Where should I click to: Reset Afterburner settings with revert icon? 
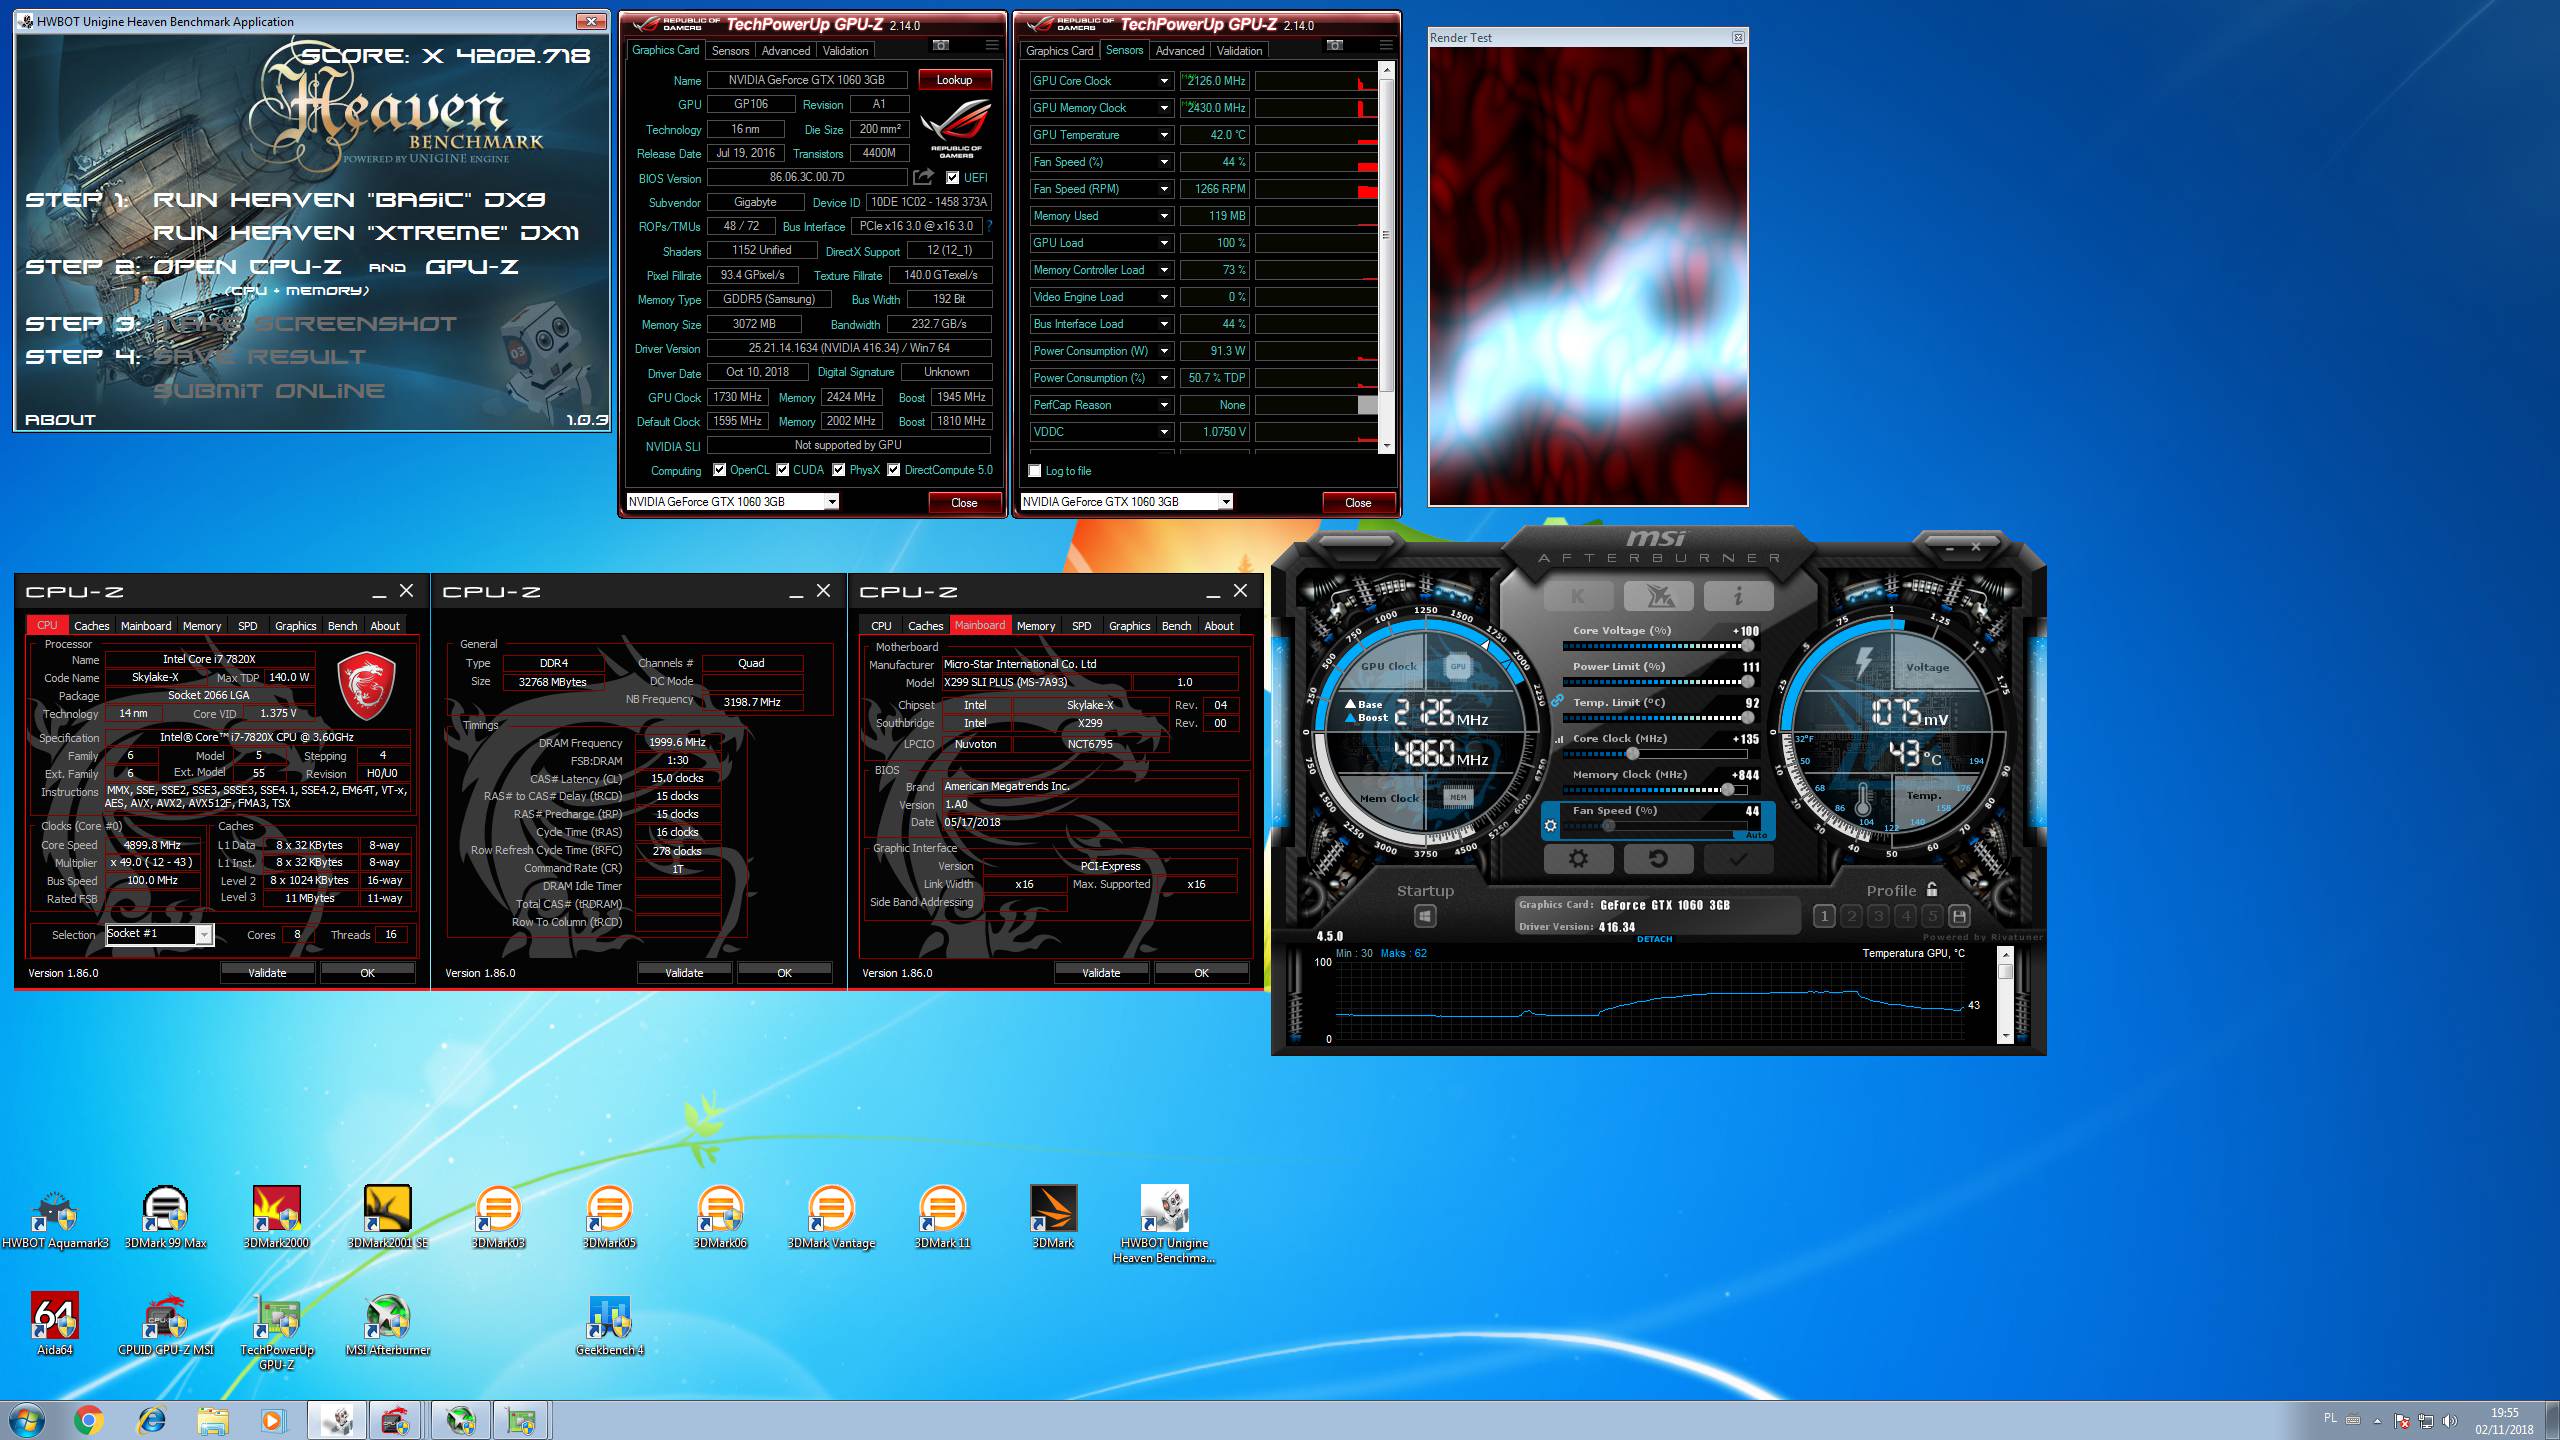[1658, 858]
